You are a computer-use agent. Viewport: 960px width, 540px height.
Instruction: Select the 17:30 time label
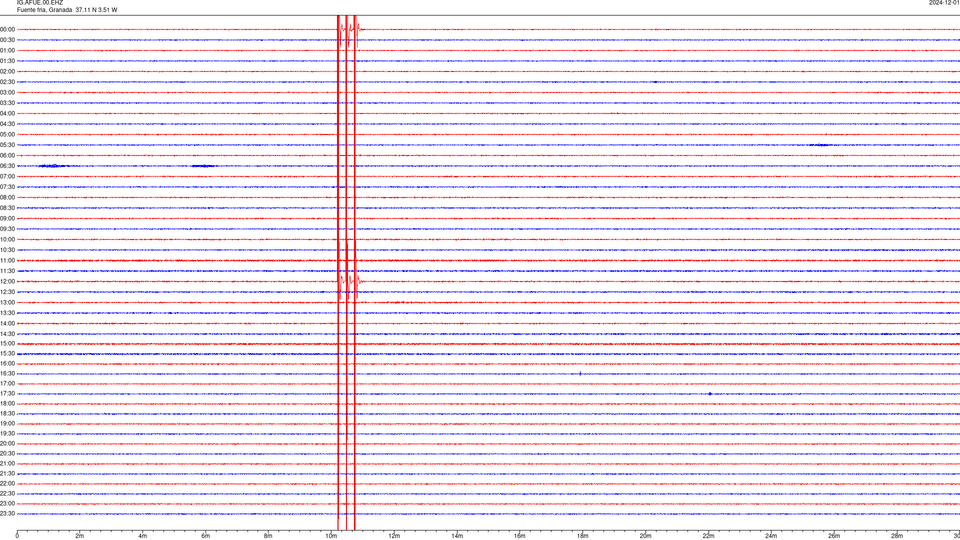tap(7, 394)
